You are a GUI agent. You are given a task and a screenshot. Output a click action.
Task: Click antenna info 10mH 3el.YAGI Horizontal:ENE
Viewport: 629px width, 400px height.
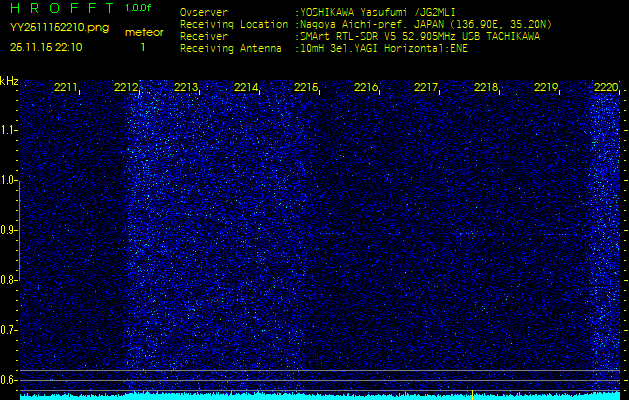coord(383,49)
